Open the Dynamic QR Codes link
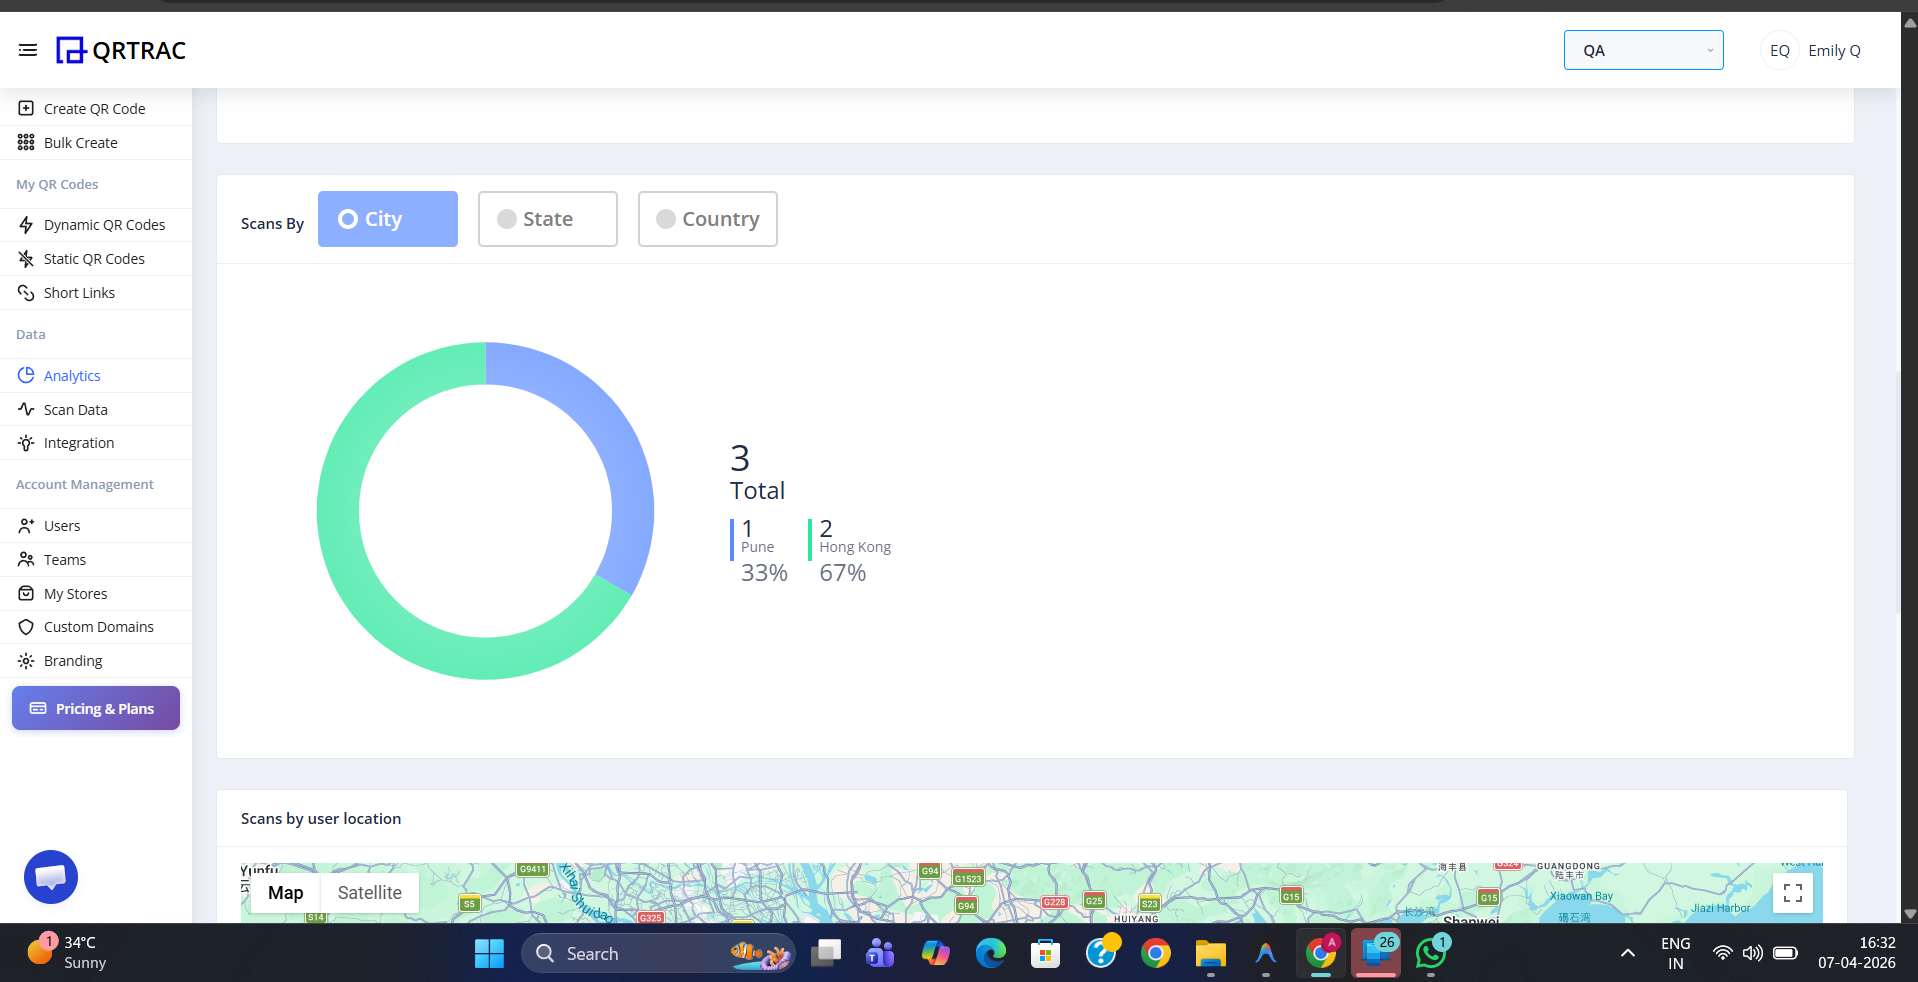Screen dimensions: 1918x982 [x=104, y=225]
